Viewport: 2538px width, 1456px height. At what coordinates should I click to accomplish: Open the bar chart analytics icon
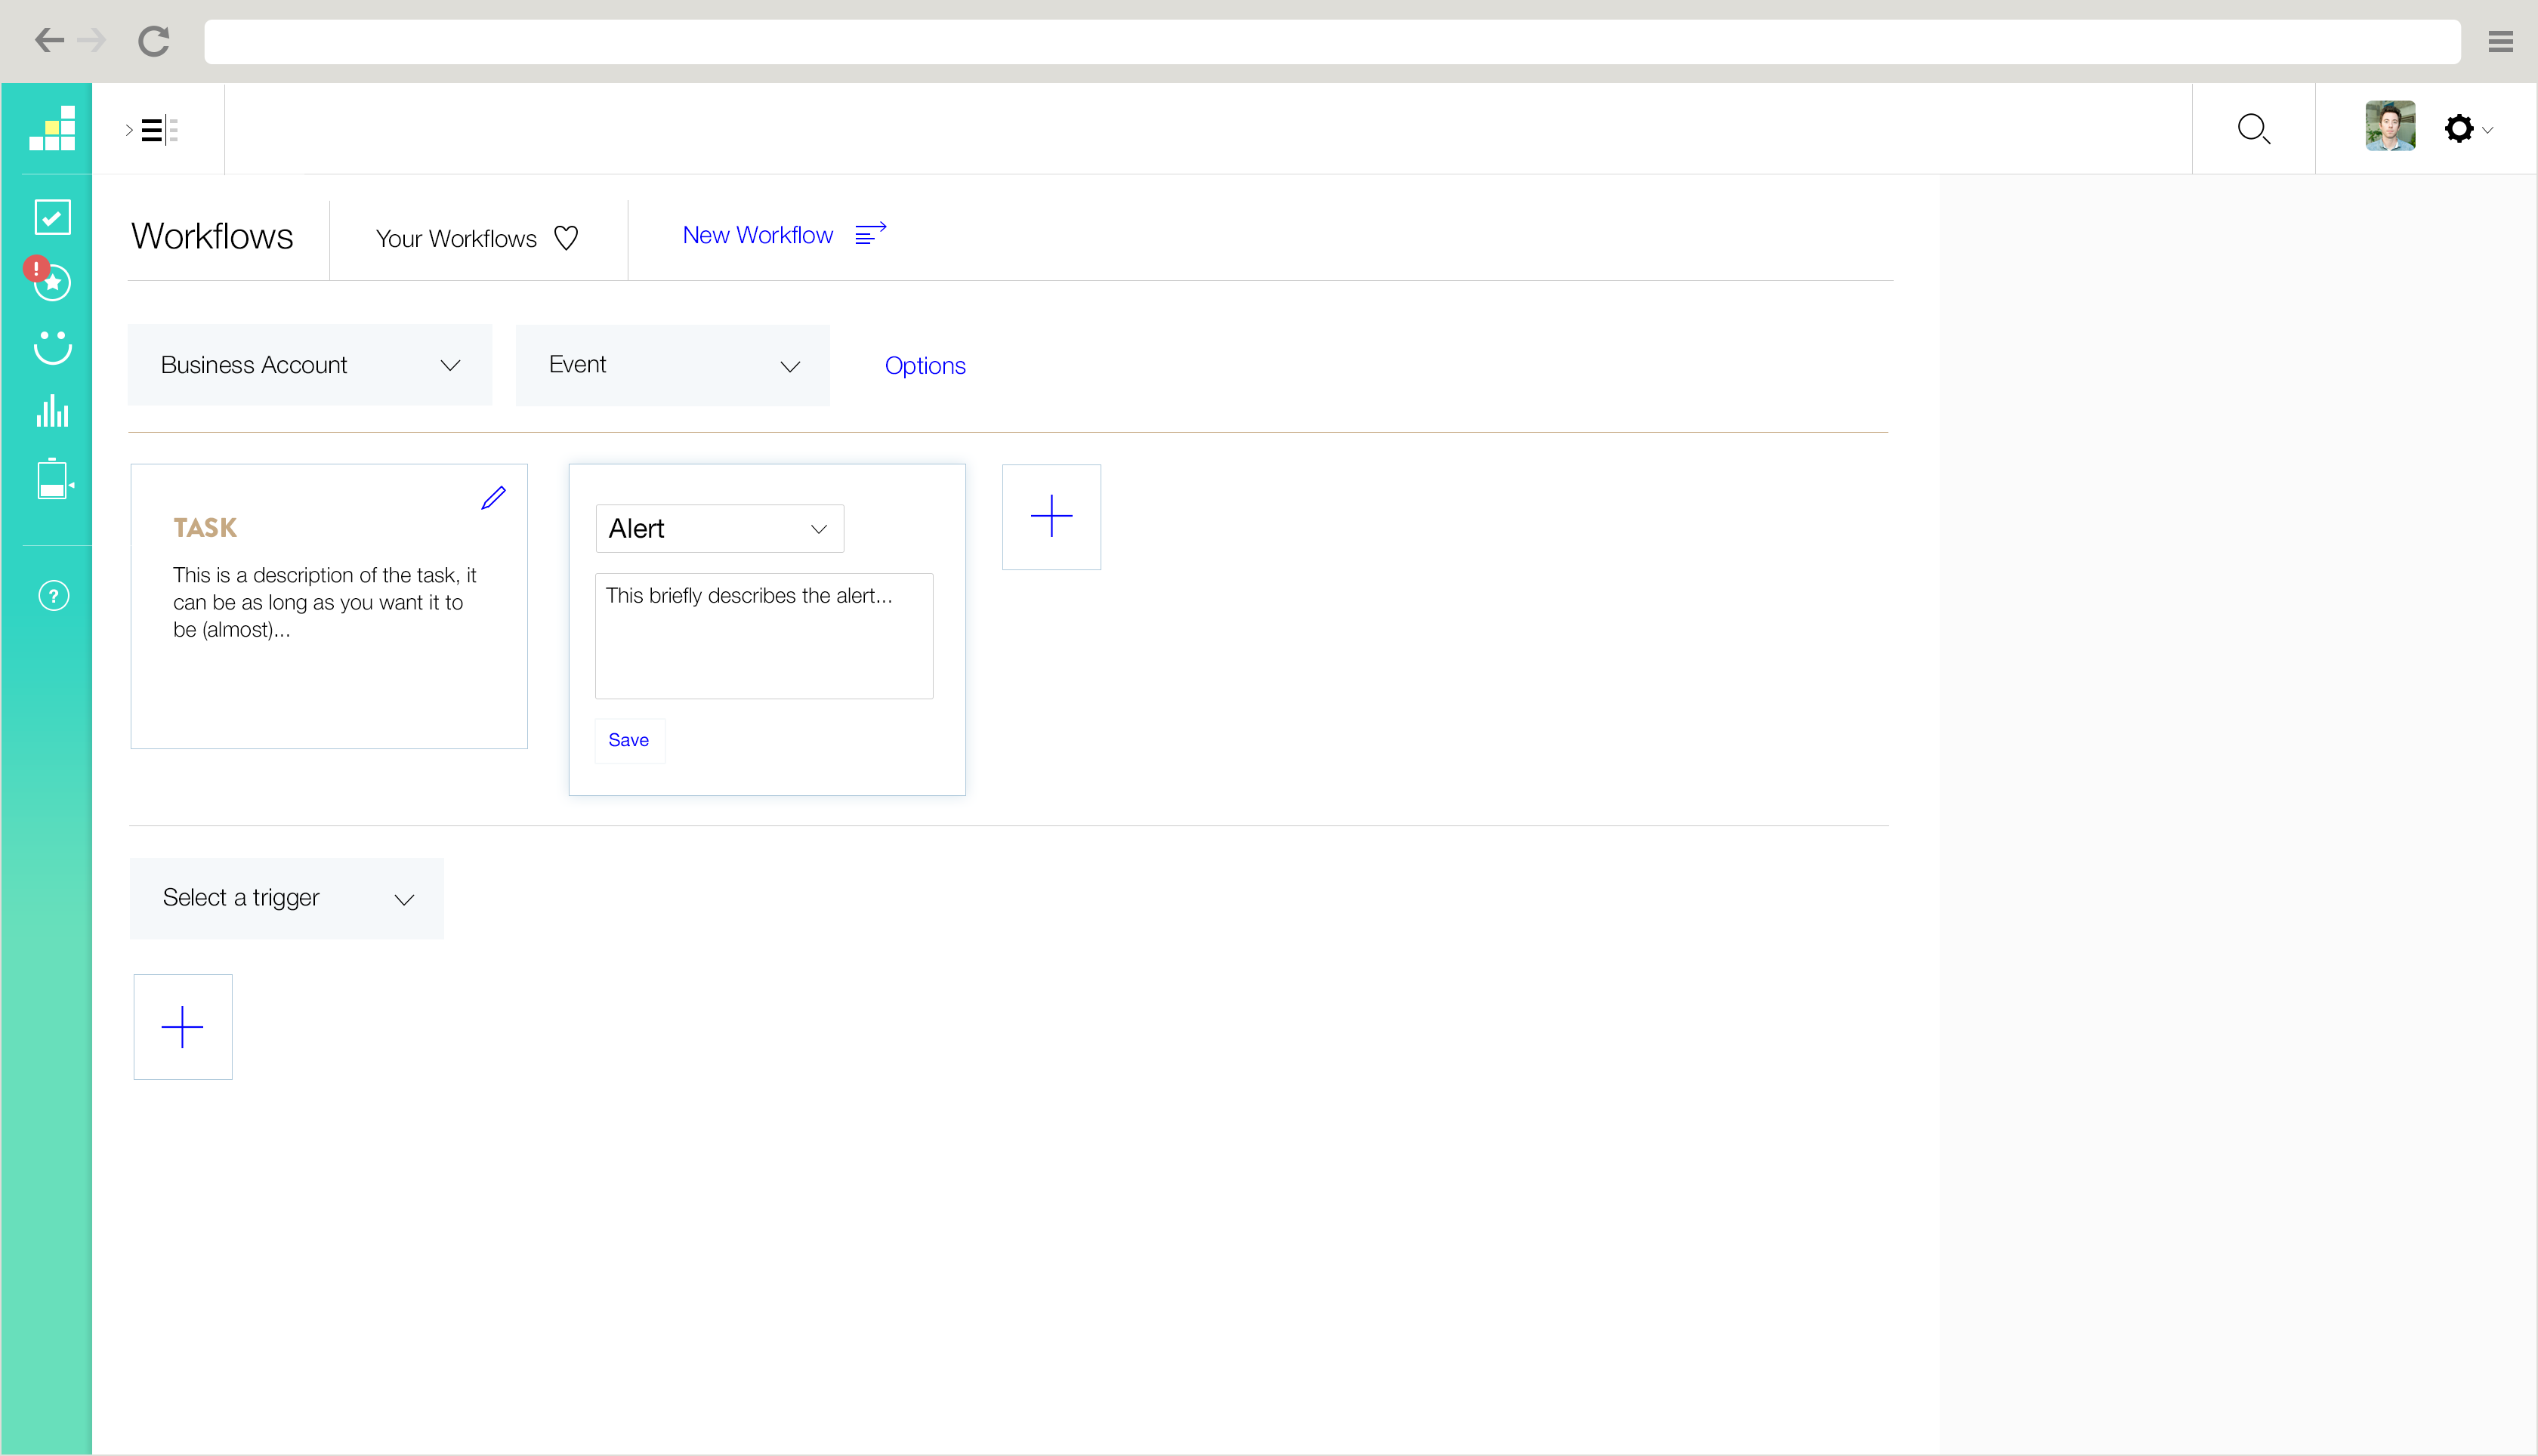click(52, 411)
